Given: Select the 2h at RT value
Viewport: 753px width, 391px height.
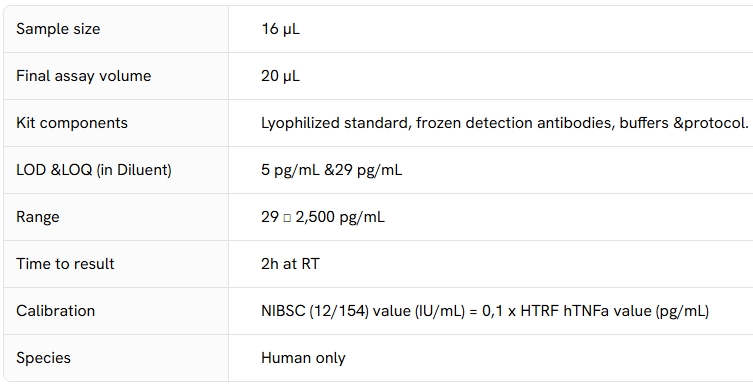Looking at the screenshot, I should pyautogui.click(x=290, y=264).
